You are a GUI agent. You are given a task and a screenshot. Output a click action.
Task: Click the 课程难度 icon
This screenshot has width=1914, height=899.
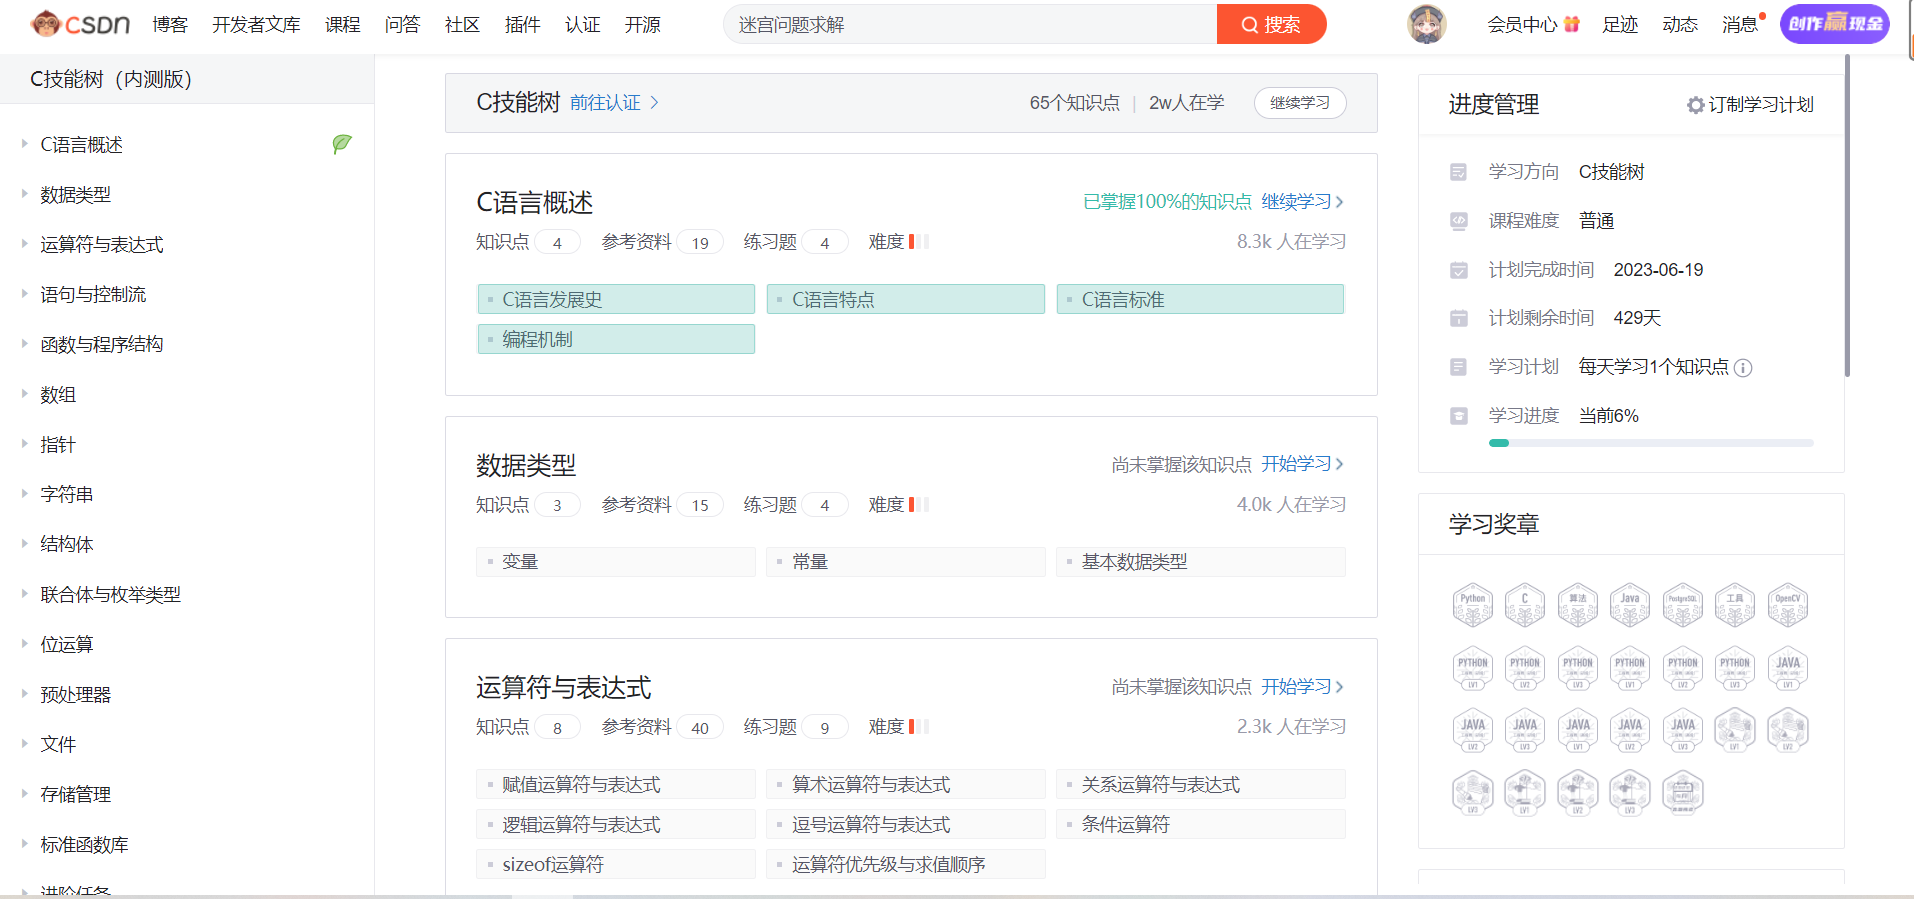click(x=1458, y=221)
